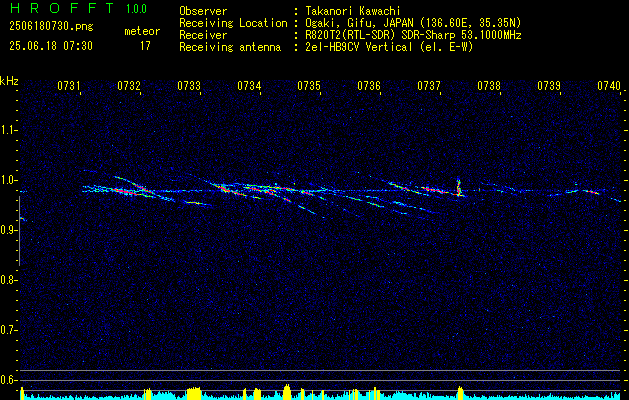Select the meteor count value 17
The height and width of the screenshot is (400, 629).
pos(145,46)
